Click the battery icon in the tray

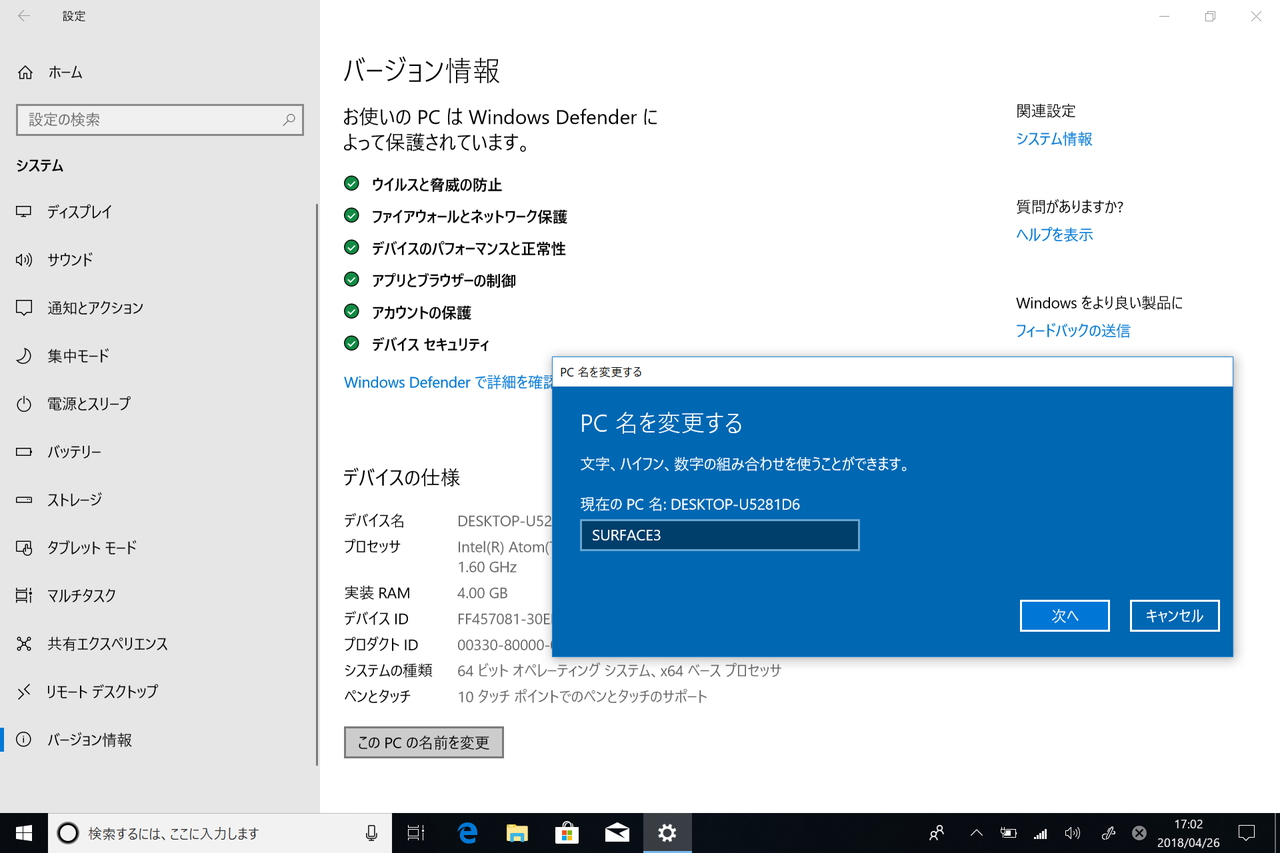1008,833
